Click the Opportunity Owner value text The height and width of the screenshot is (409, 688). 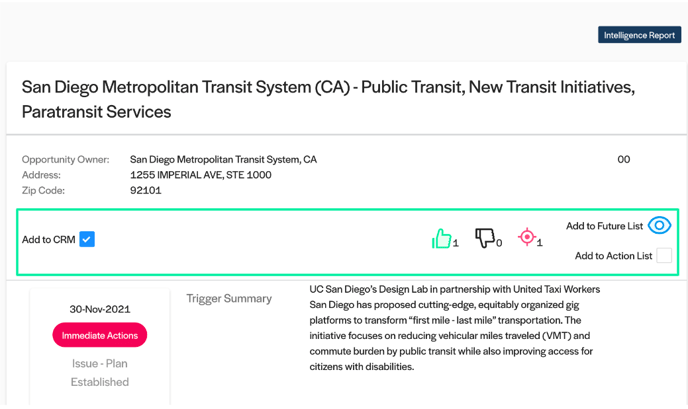coord(223,159)
